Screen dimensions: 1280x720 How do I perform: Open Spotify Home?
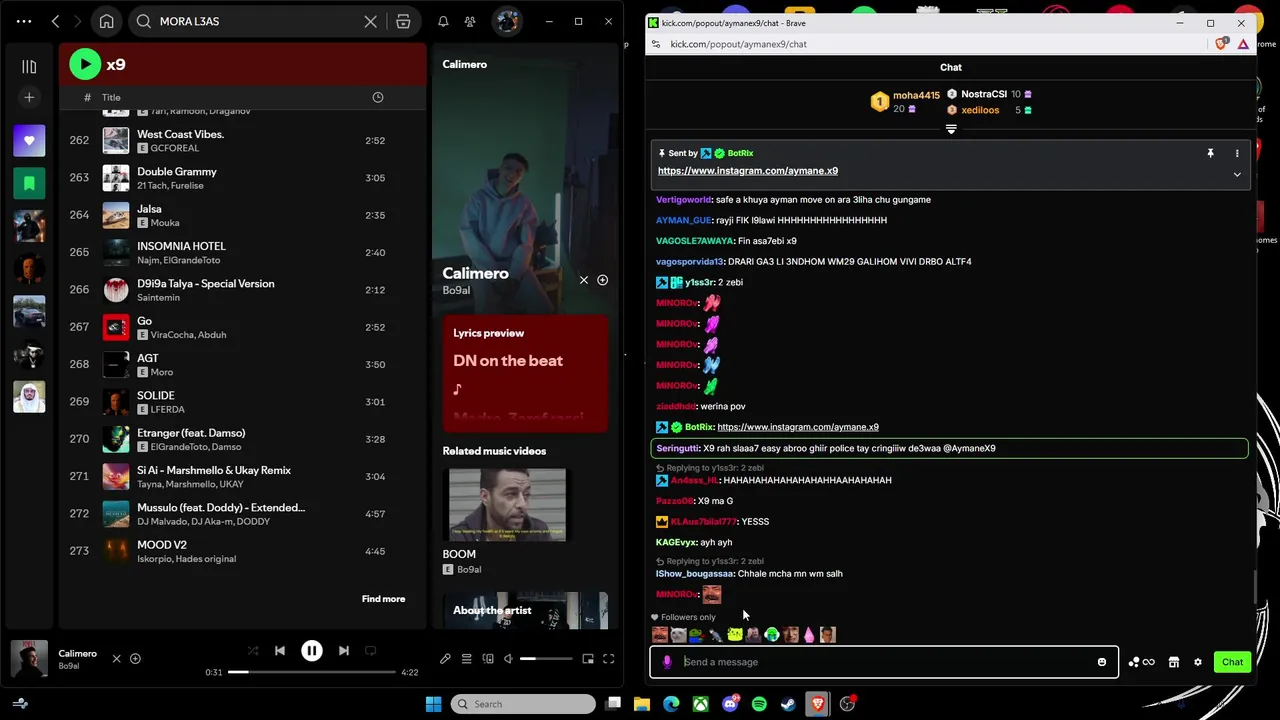pos(106,21)
